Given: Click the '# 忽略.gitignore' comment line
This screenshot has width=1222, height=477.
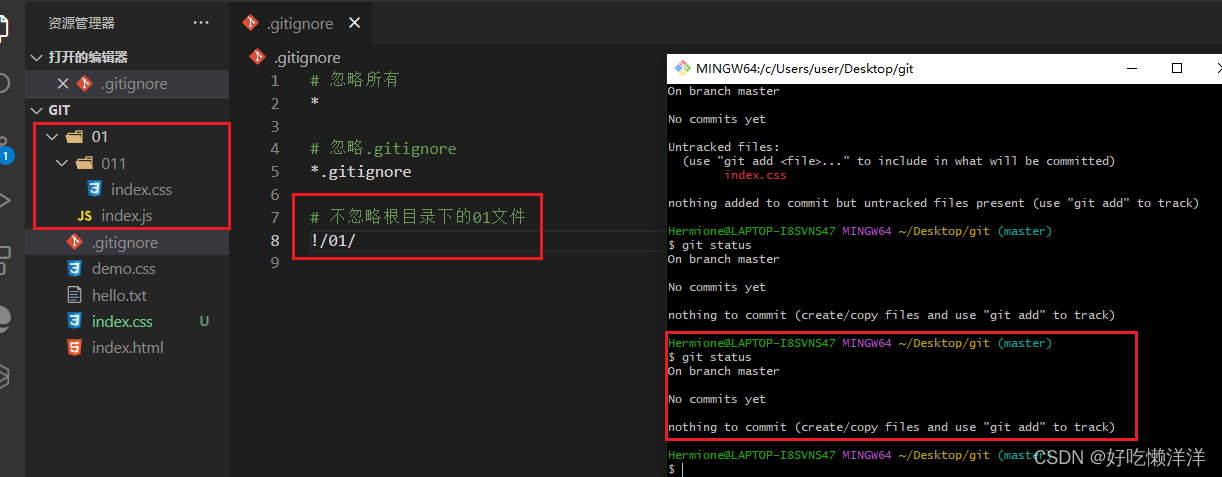Looking at the screenshot, I should [x=383, y=148].
